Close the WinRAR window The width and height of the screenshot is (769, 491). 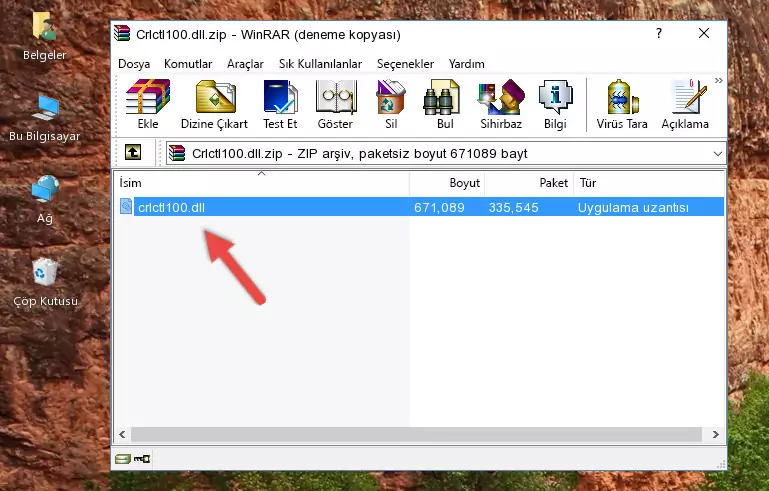(704, 33)
